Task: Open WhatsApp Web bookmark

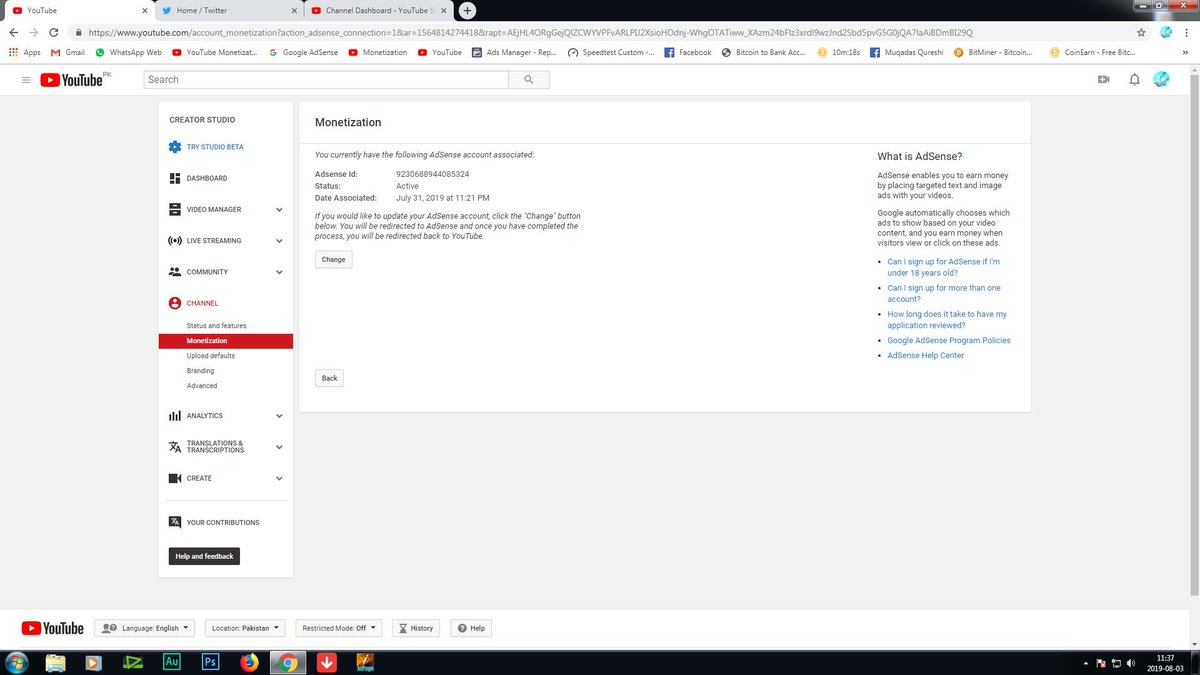Action: click(x=128, y=52)
